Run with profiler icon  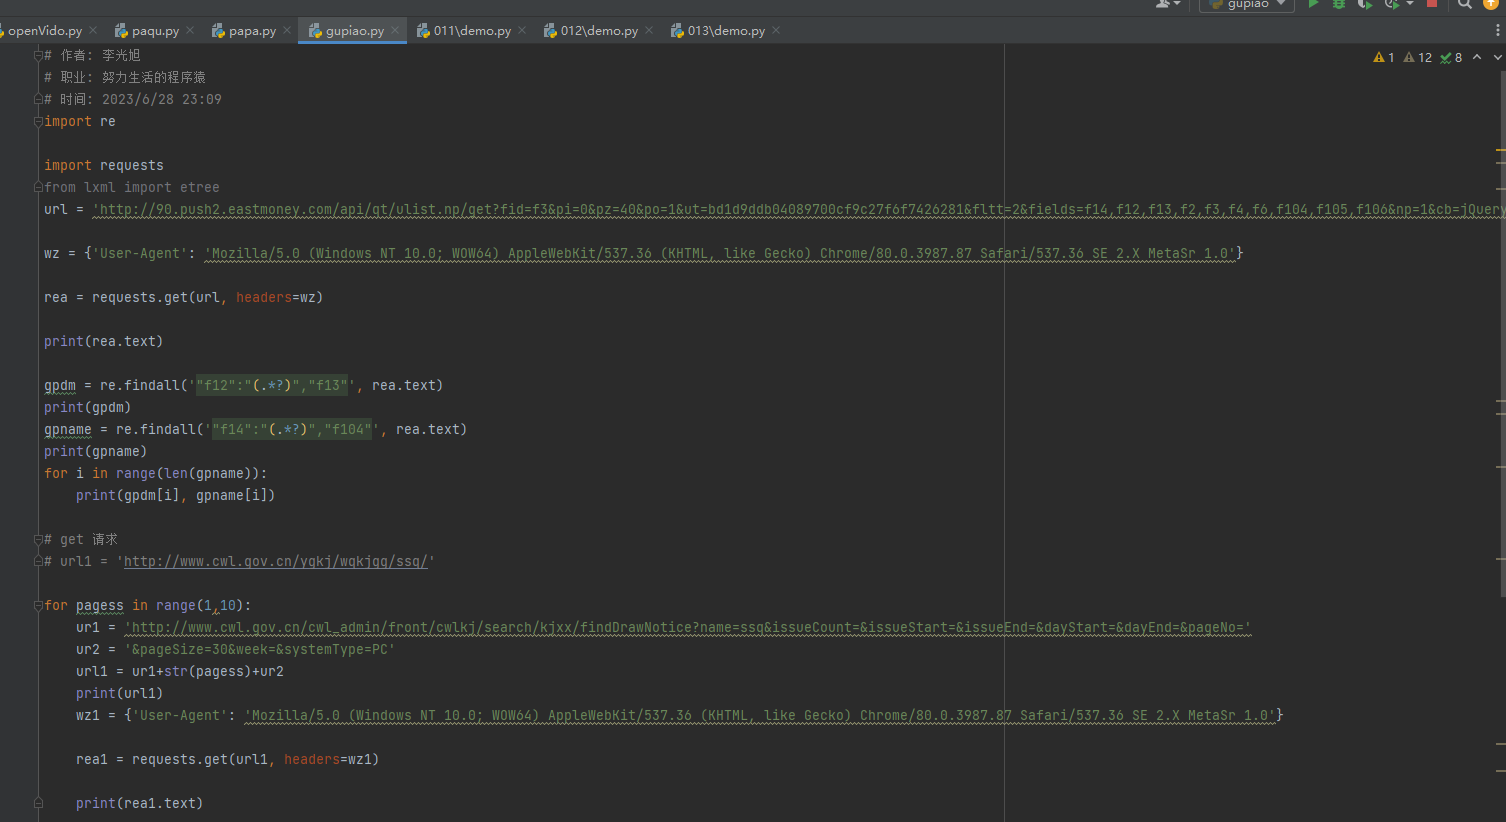pyautogui.click(x=1391, y=4)
